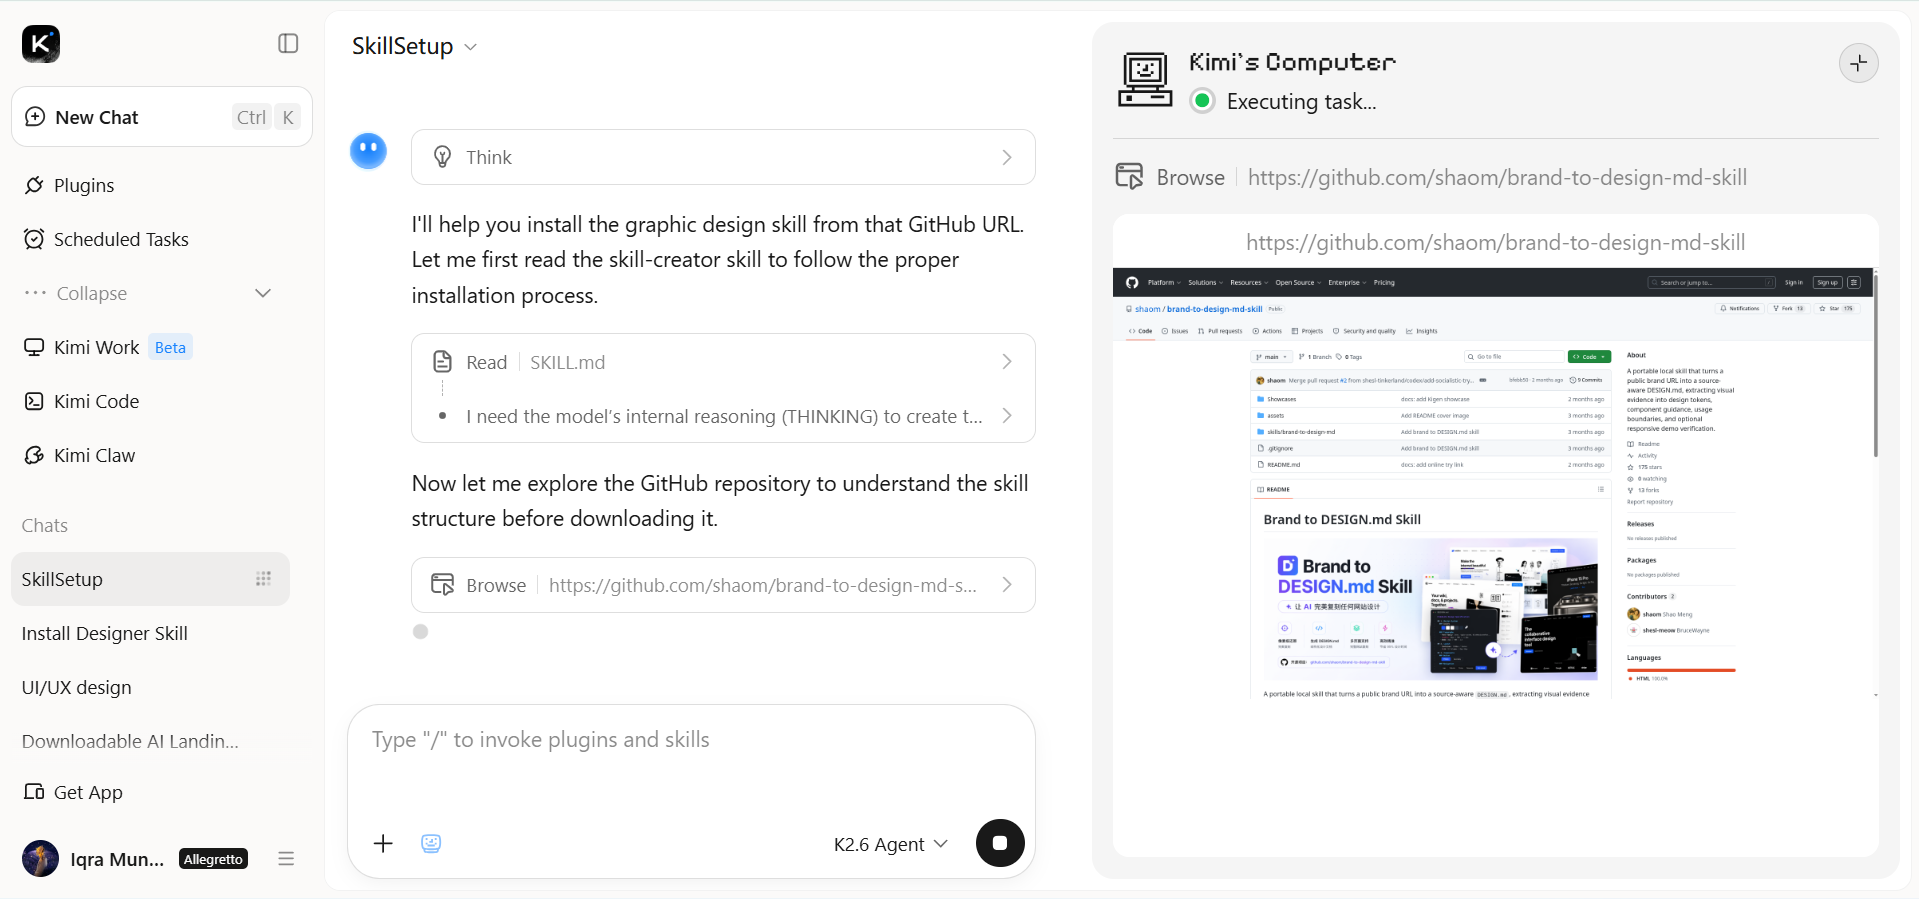Image resolution: width=1919 pixels, height=899 pixels.
Task: Open the K2.6 Agent model dropdown
Action: click(x=891, y=845)
